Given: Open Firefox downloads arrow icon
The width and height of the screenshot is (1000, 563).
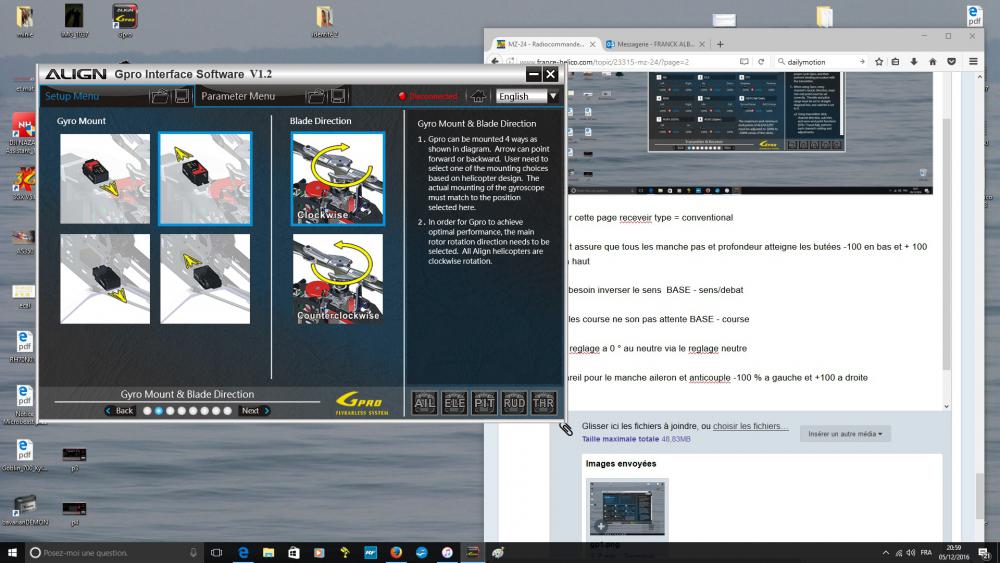Looking at the screenshot, I should pyautogui.click(x=914, y=62).
